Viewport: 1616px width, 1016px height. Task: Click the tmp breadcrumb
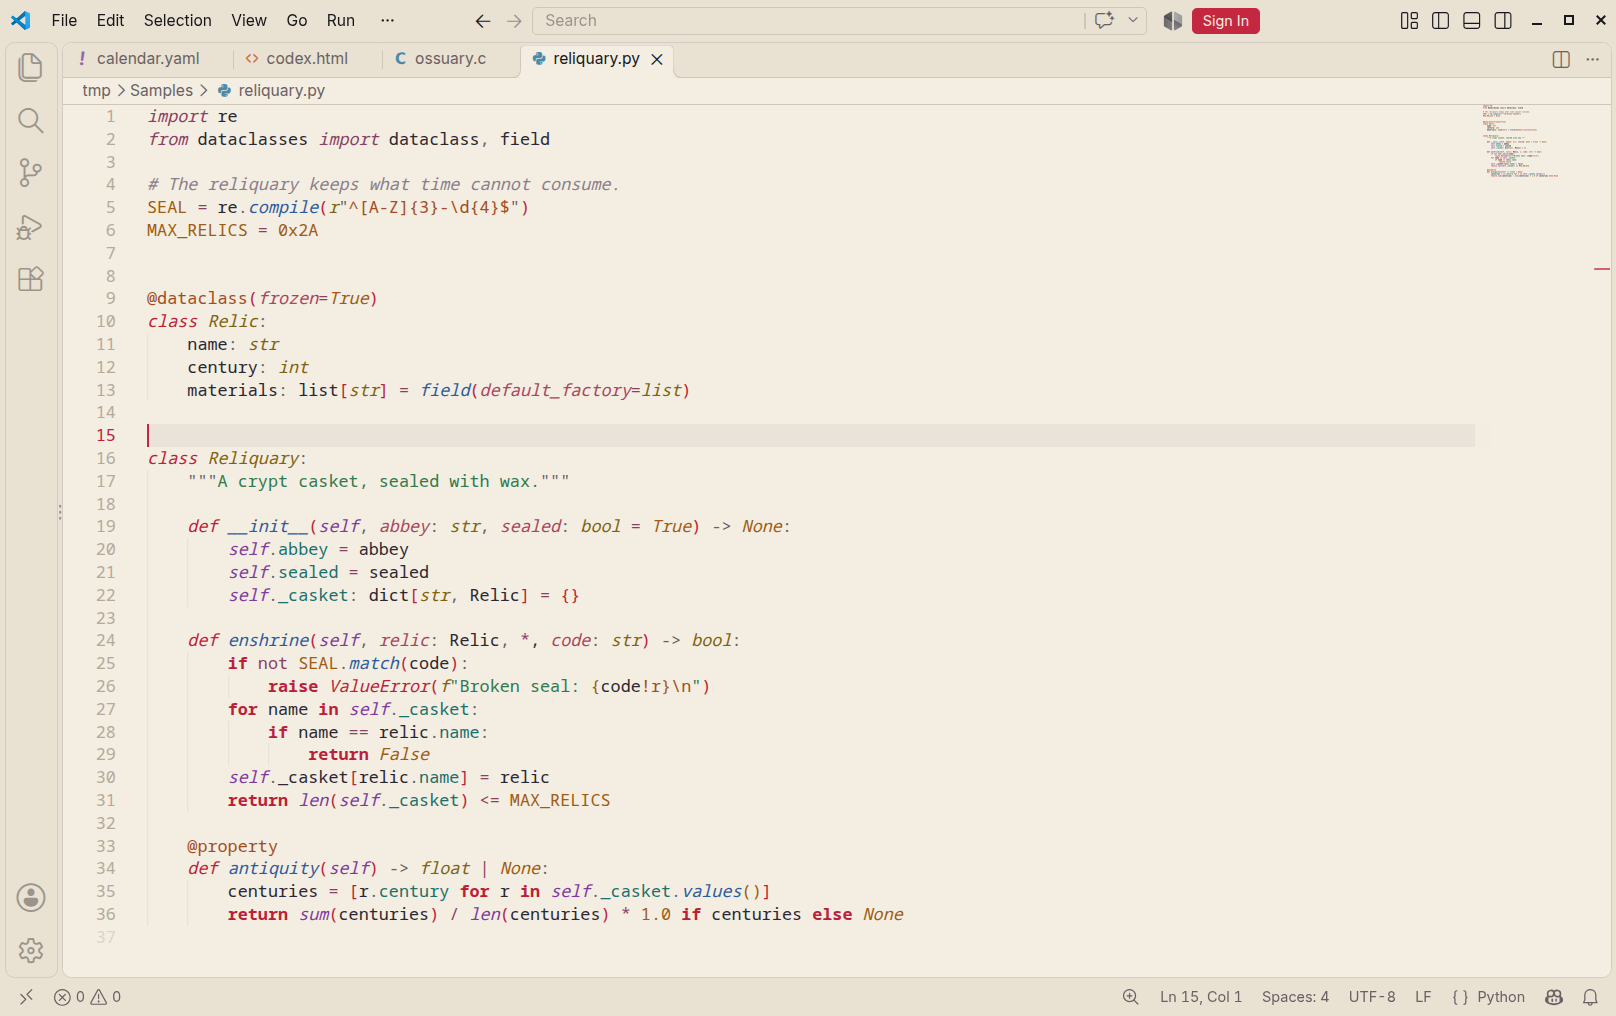point(96,91)
